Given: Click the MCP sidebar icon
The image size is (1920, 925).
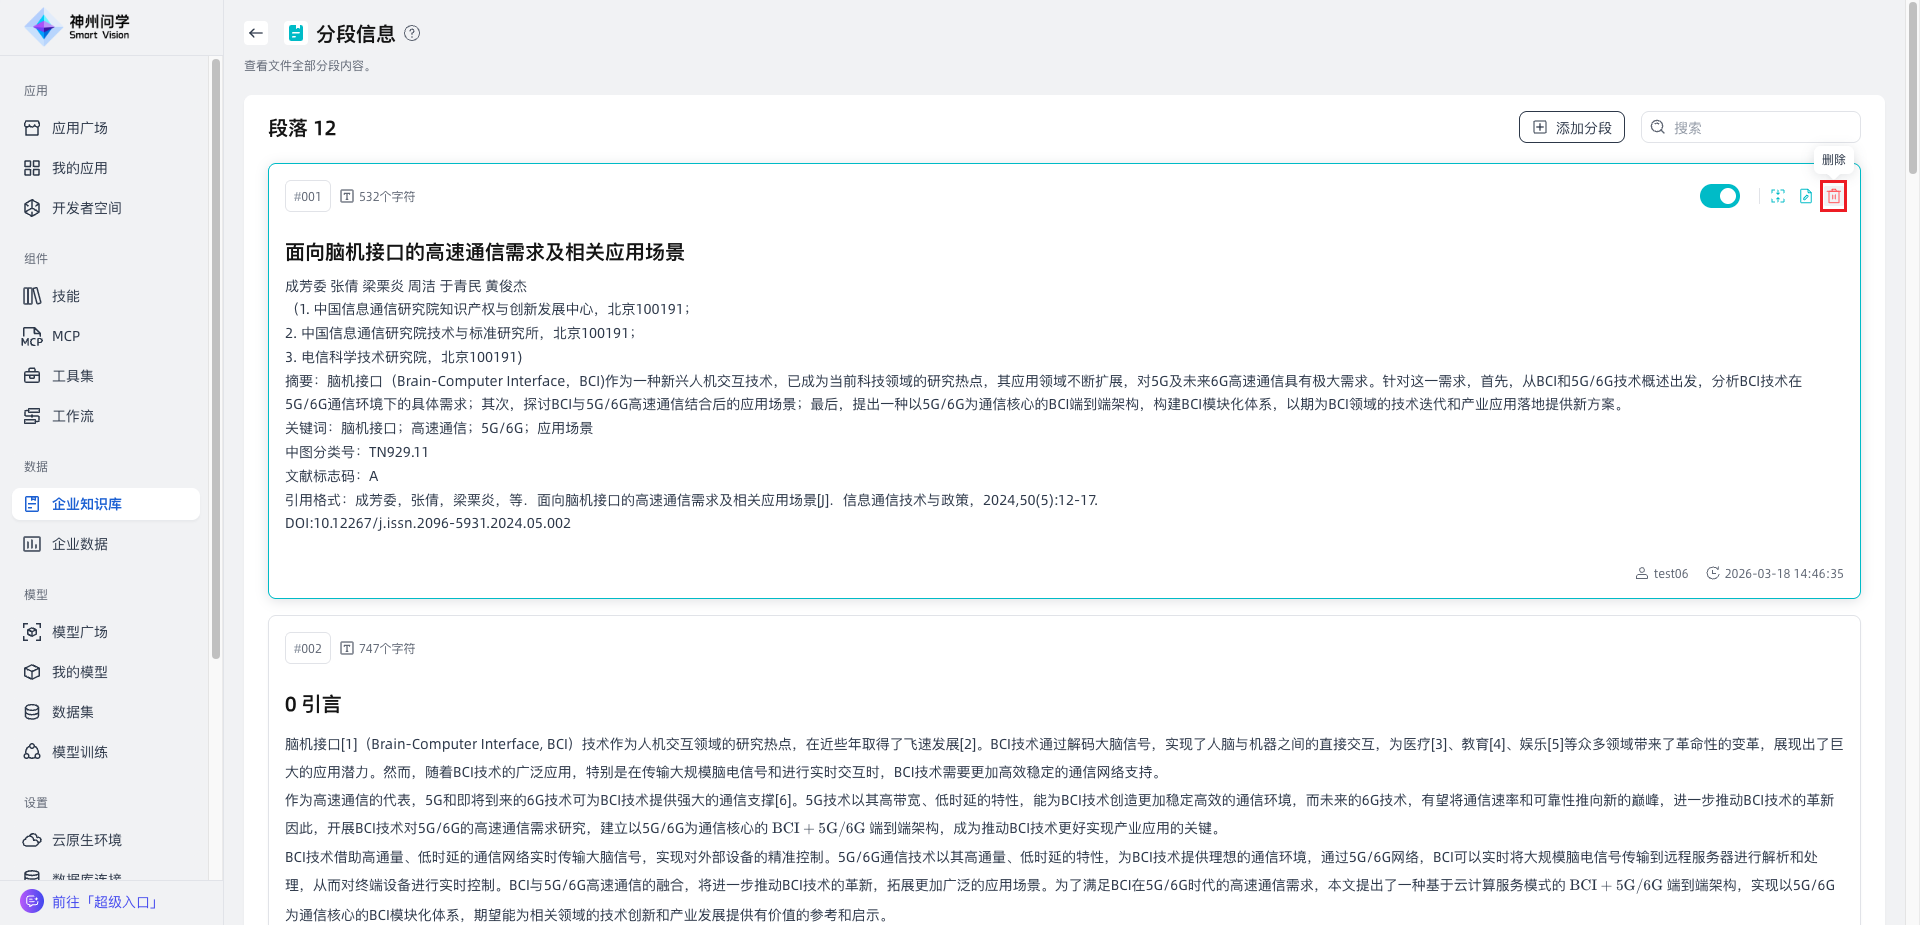Looking at the screenshot, I should pyautogui.click(x=32, y=336).
